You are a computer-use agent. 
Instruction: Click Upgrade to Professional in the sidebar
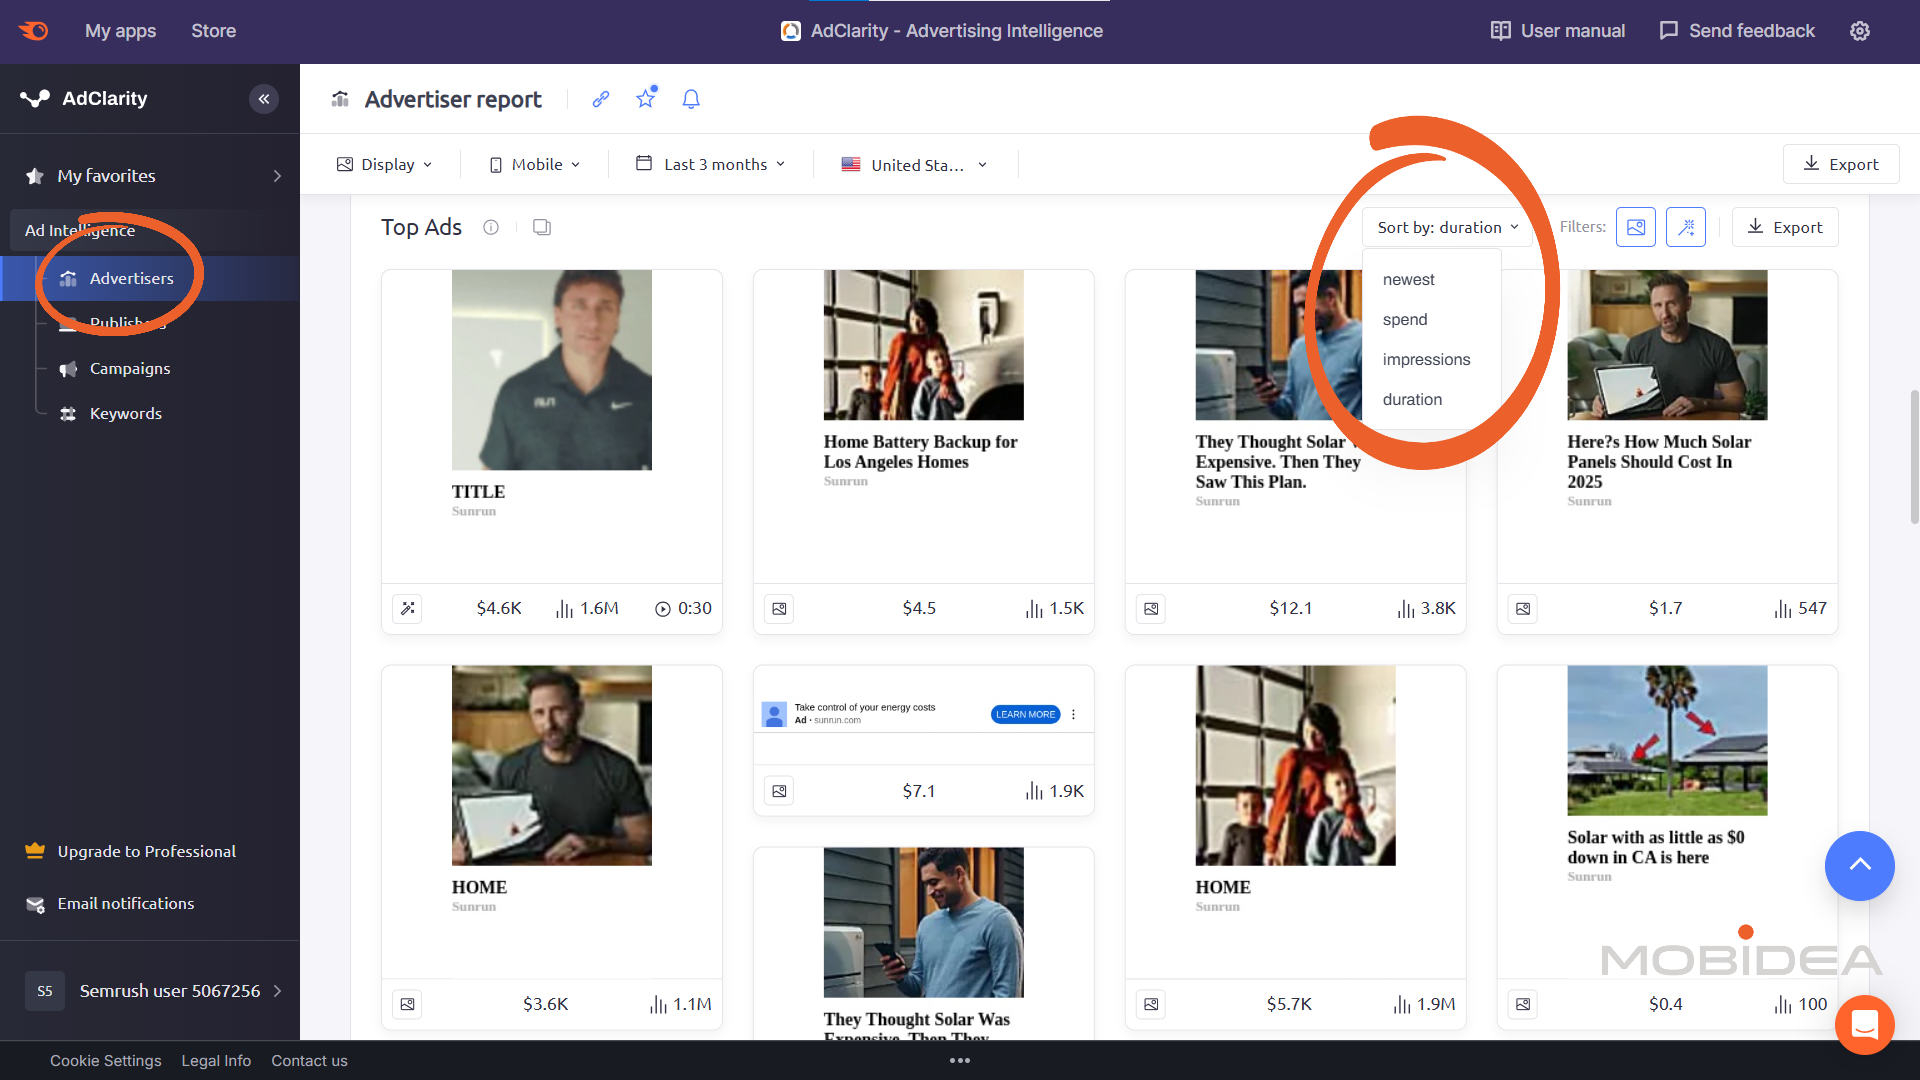[147, 851]
